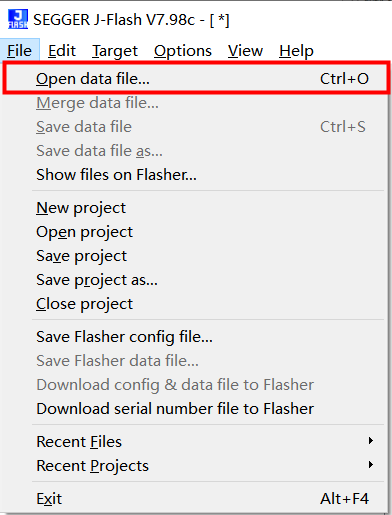Choose Open data file from File menu
The width and height of the screenshot is (392, 515).
[196, 79]
